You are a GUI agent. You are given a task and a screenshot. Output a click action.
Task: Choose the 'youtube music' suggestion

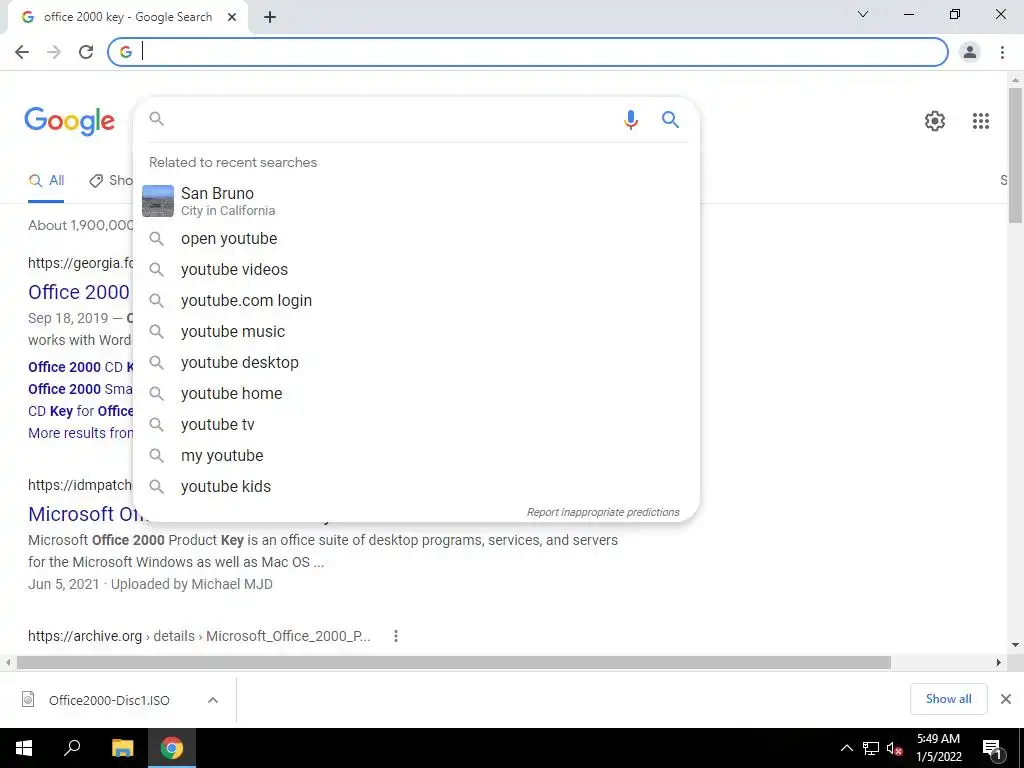pyautogui.click(x=416, y=332)
